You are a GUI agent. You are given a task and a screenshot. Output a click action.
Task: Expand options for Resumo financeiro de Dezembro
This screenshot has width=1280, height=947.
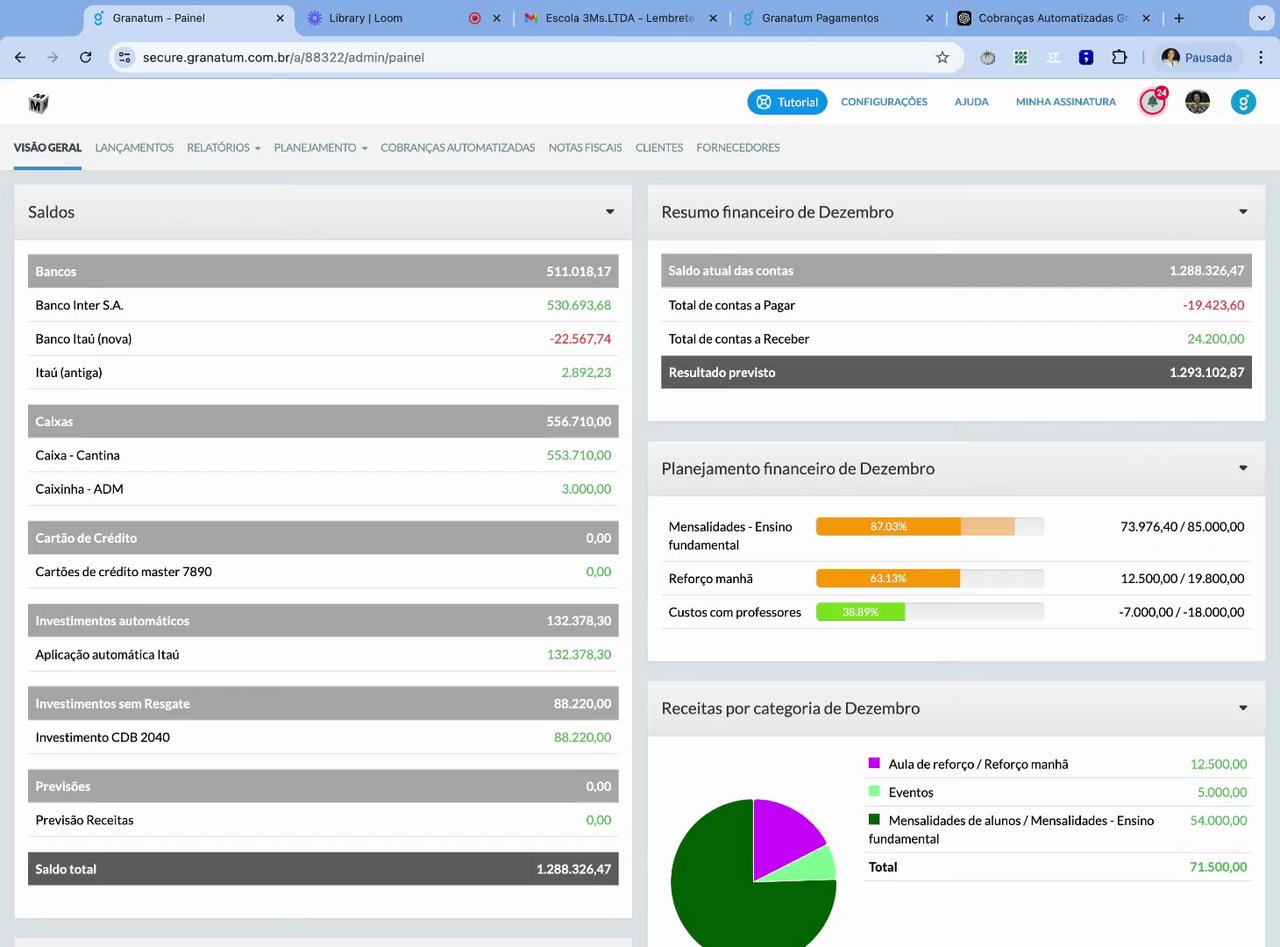tap(1243, 212)
